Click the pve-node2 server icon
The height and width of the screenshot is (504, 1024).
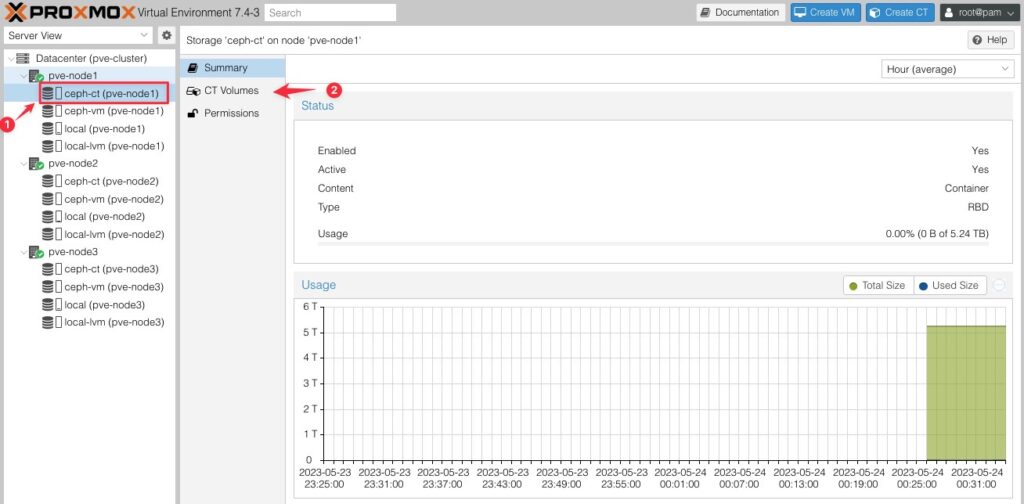37,164
